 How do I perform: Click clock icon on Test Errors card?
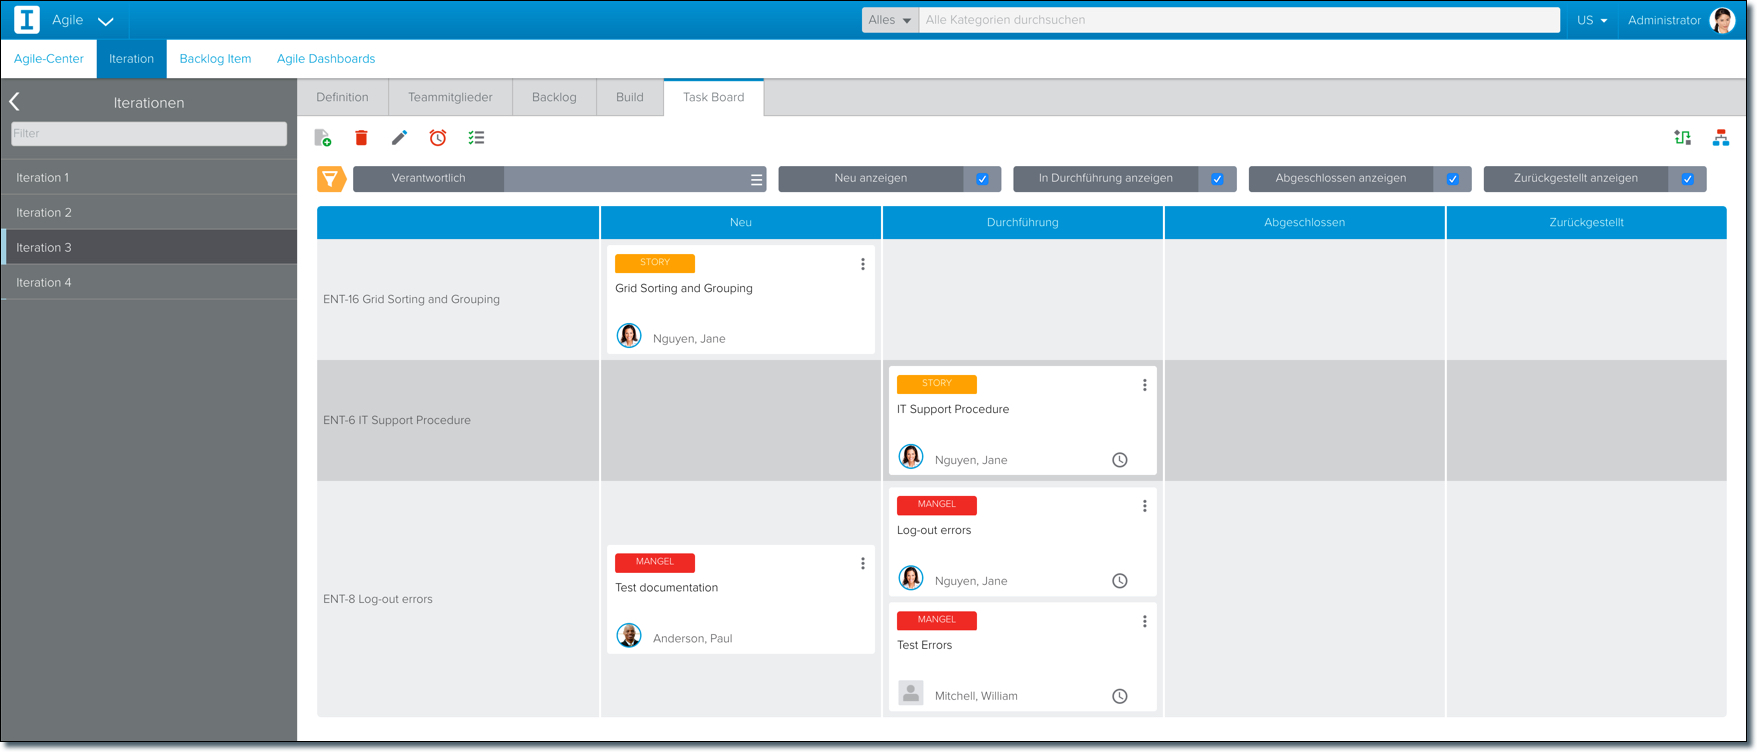point(1120,696)
